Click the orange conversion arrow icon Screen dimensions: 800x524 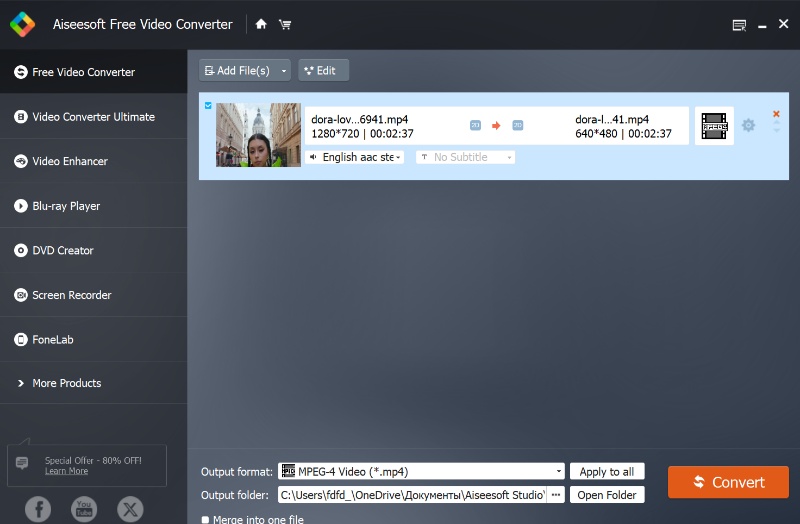pos(496,126)
